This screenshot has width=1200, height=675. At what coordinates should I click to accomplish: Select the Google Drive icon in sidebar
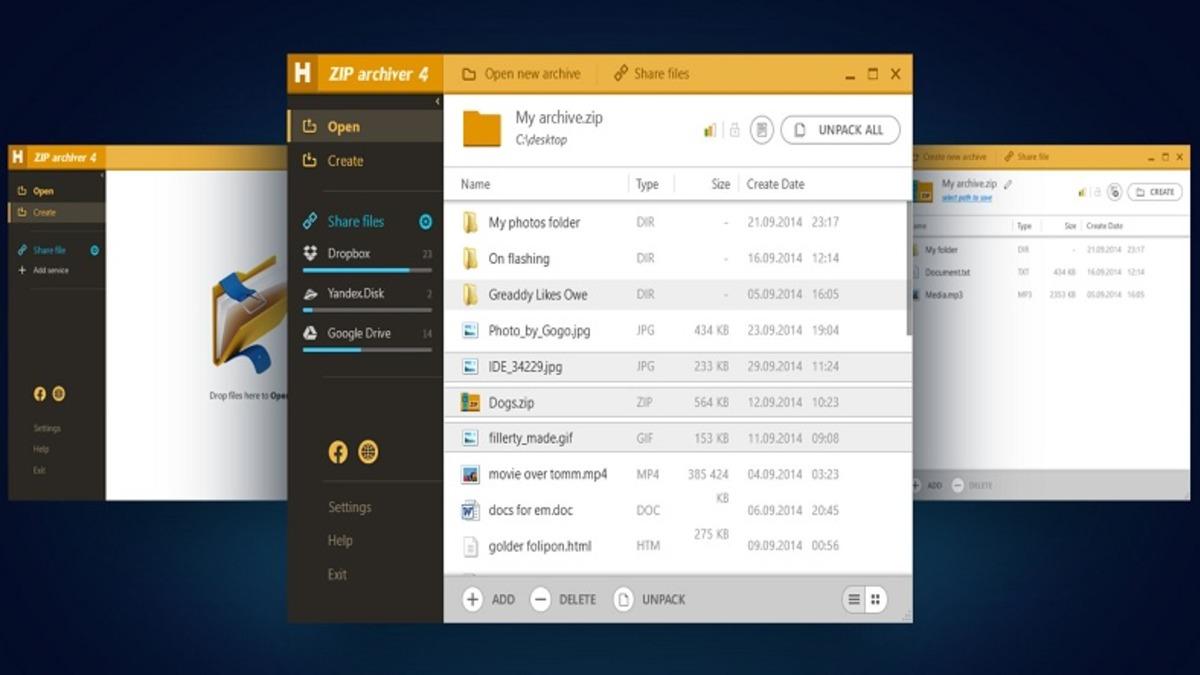(310, 334)
